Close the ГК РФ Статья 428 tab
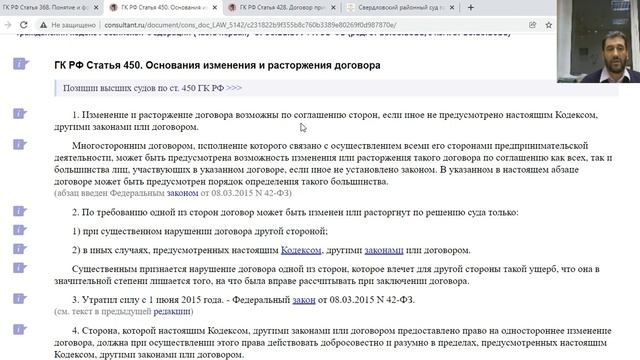The width and height of the screenshot is (640, 360). coord(333,7)
